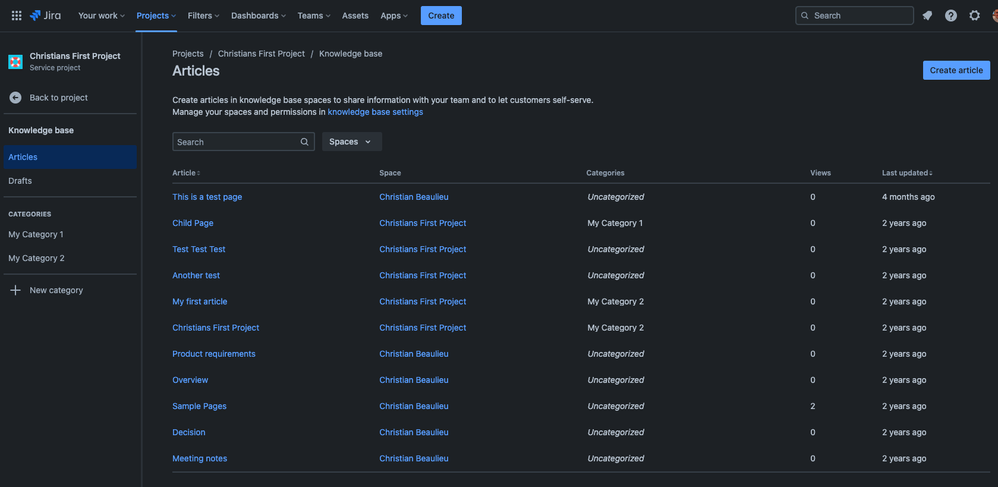Sort by the Last updated column header
The image size is (998, 487).
click(x=907, y=173)
